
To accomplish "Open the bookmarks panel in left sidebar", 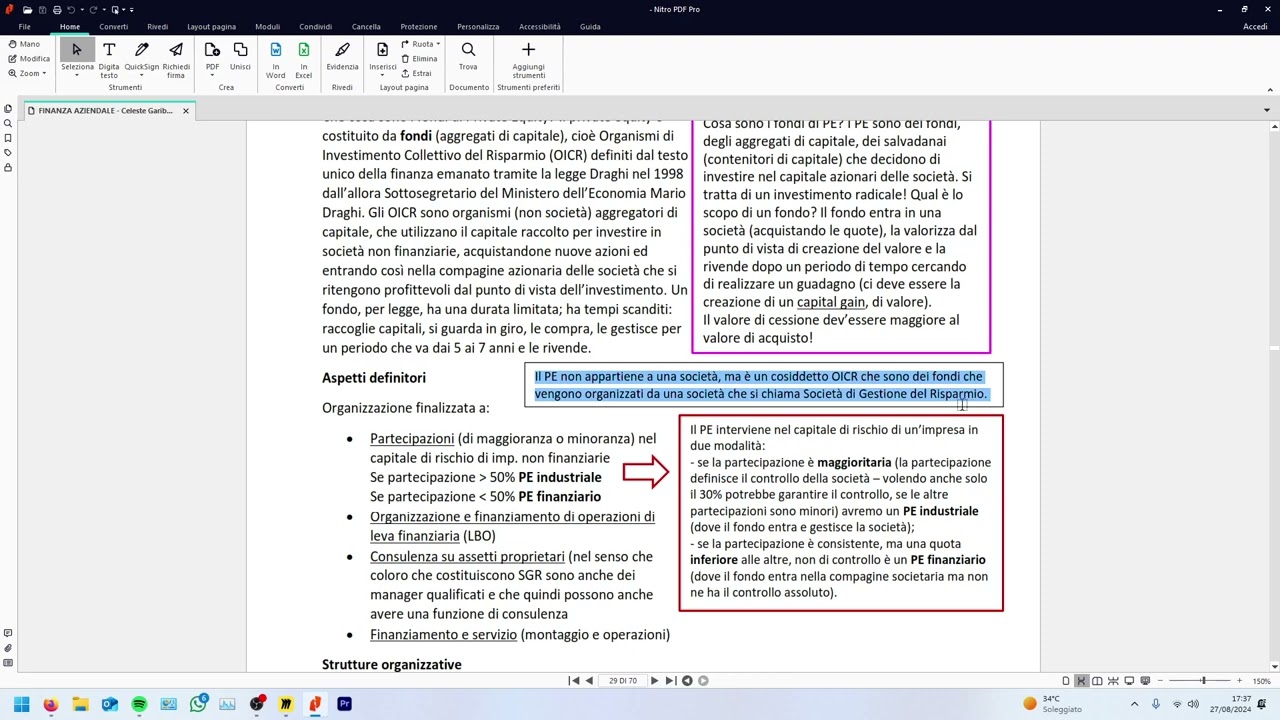I will tap(8, 138).
